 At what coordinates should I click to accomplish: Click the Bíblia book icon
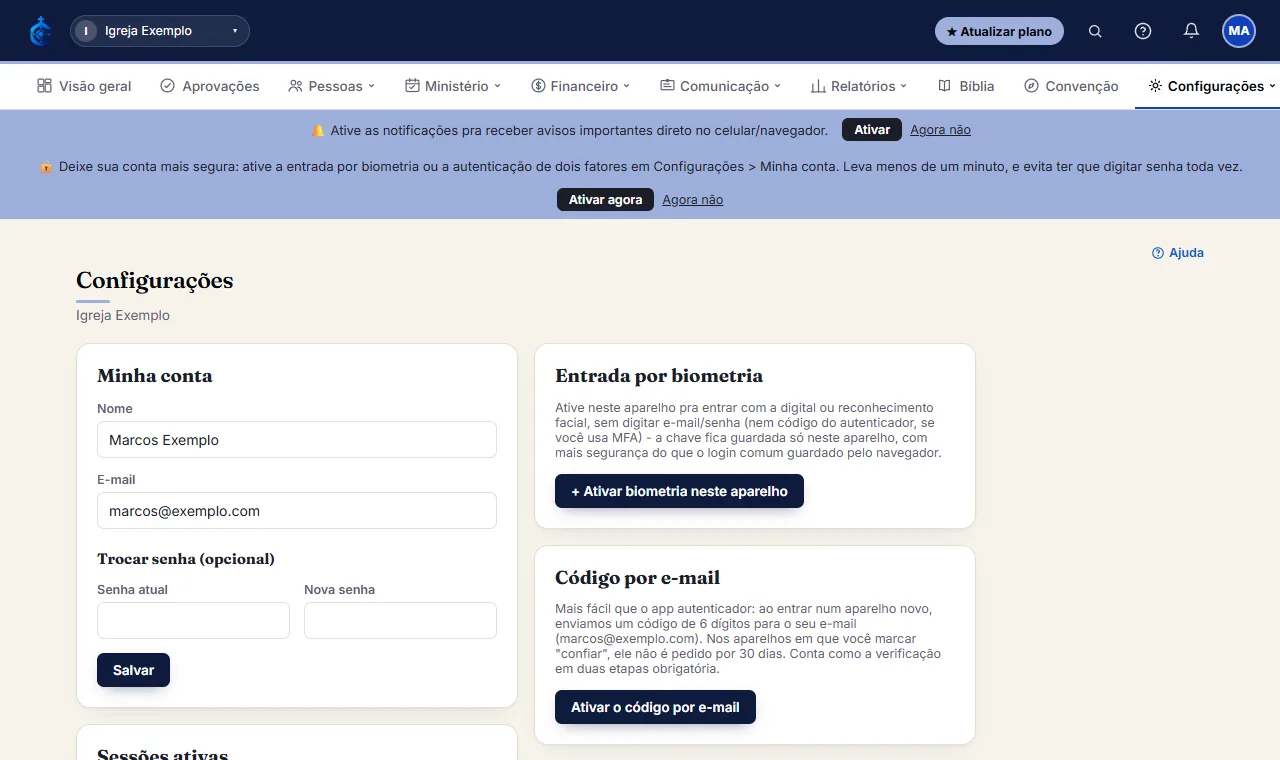coord(944,86)
